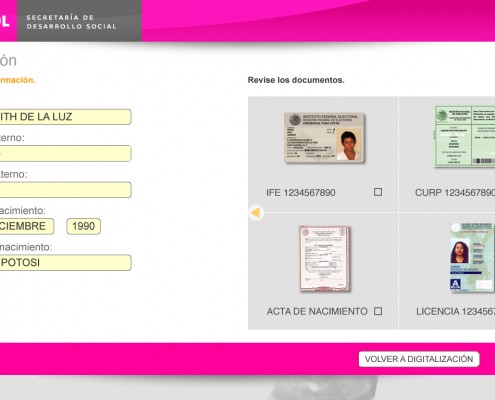Open the birth certificate thumbnail
This screenshot has width=495, height=400.
pyautogui.click(x=325, y=258)
